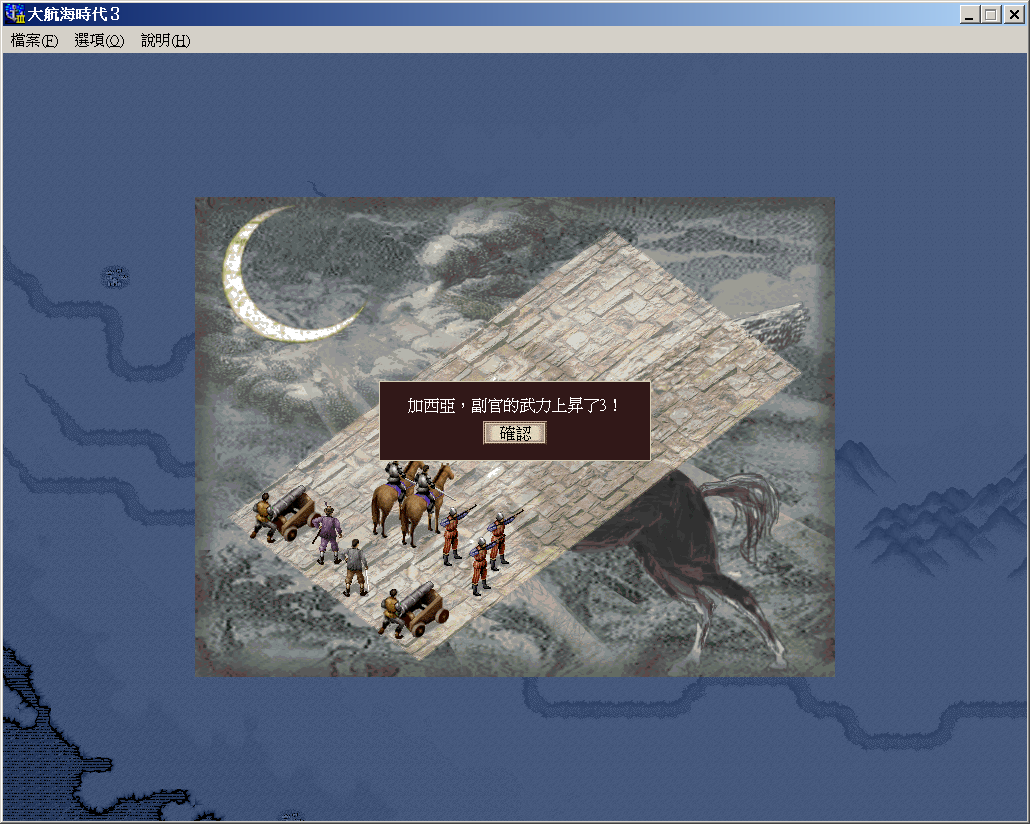Open the 檔案(F) menu

click(x=34, y=41)
